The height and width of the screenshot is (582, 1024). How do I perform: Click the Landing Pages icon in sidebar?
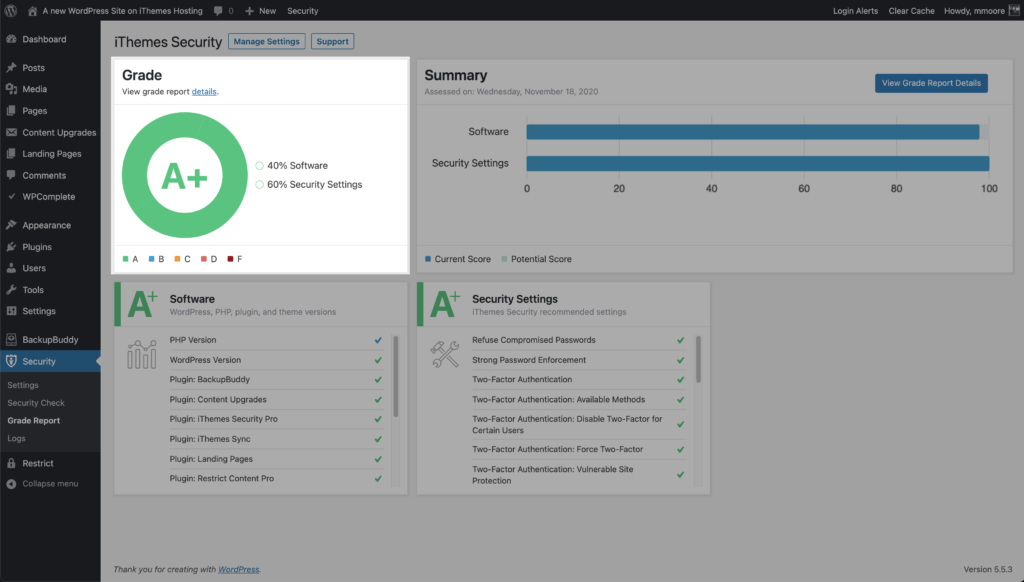click(11, 154)
